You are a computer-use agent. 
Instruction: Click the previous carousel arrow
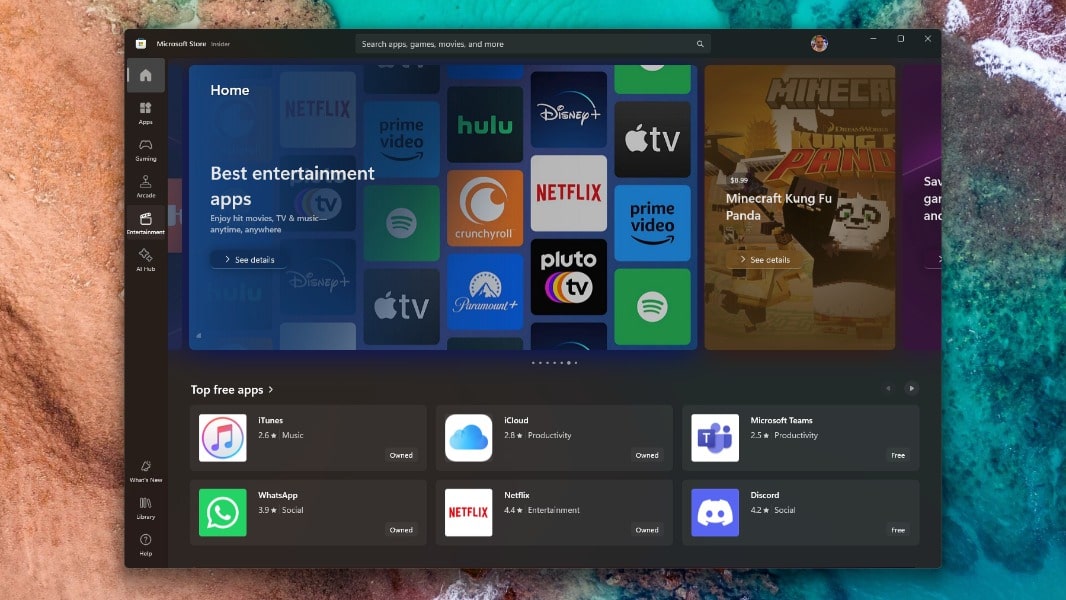887,388
